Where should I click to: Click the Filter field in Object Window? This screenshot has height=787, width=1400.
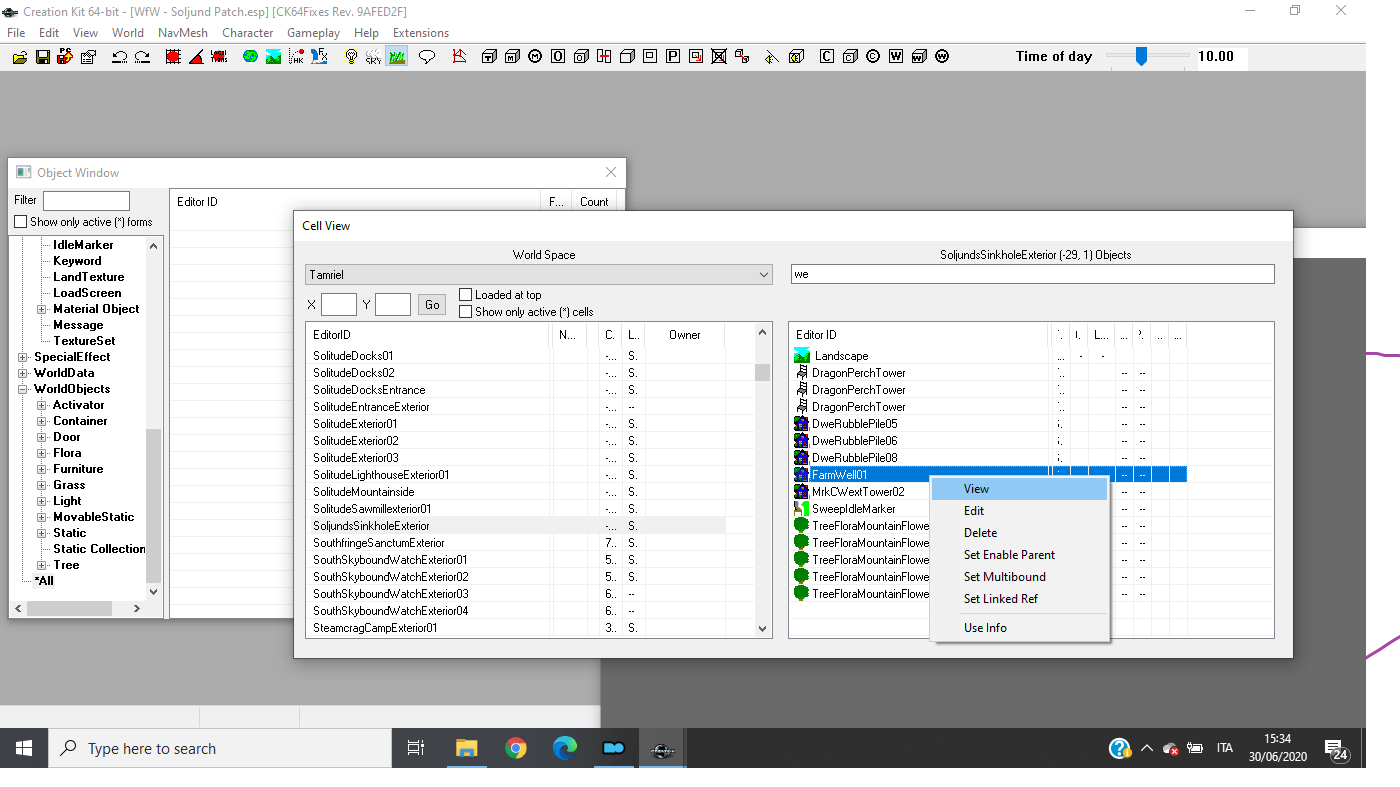86,201
